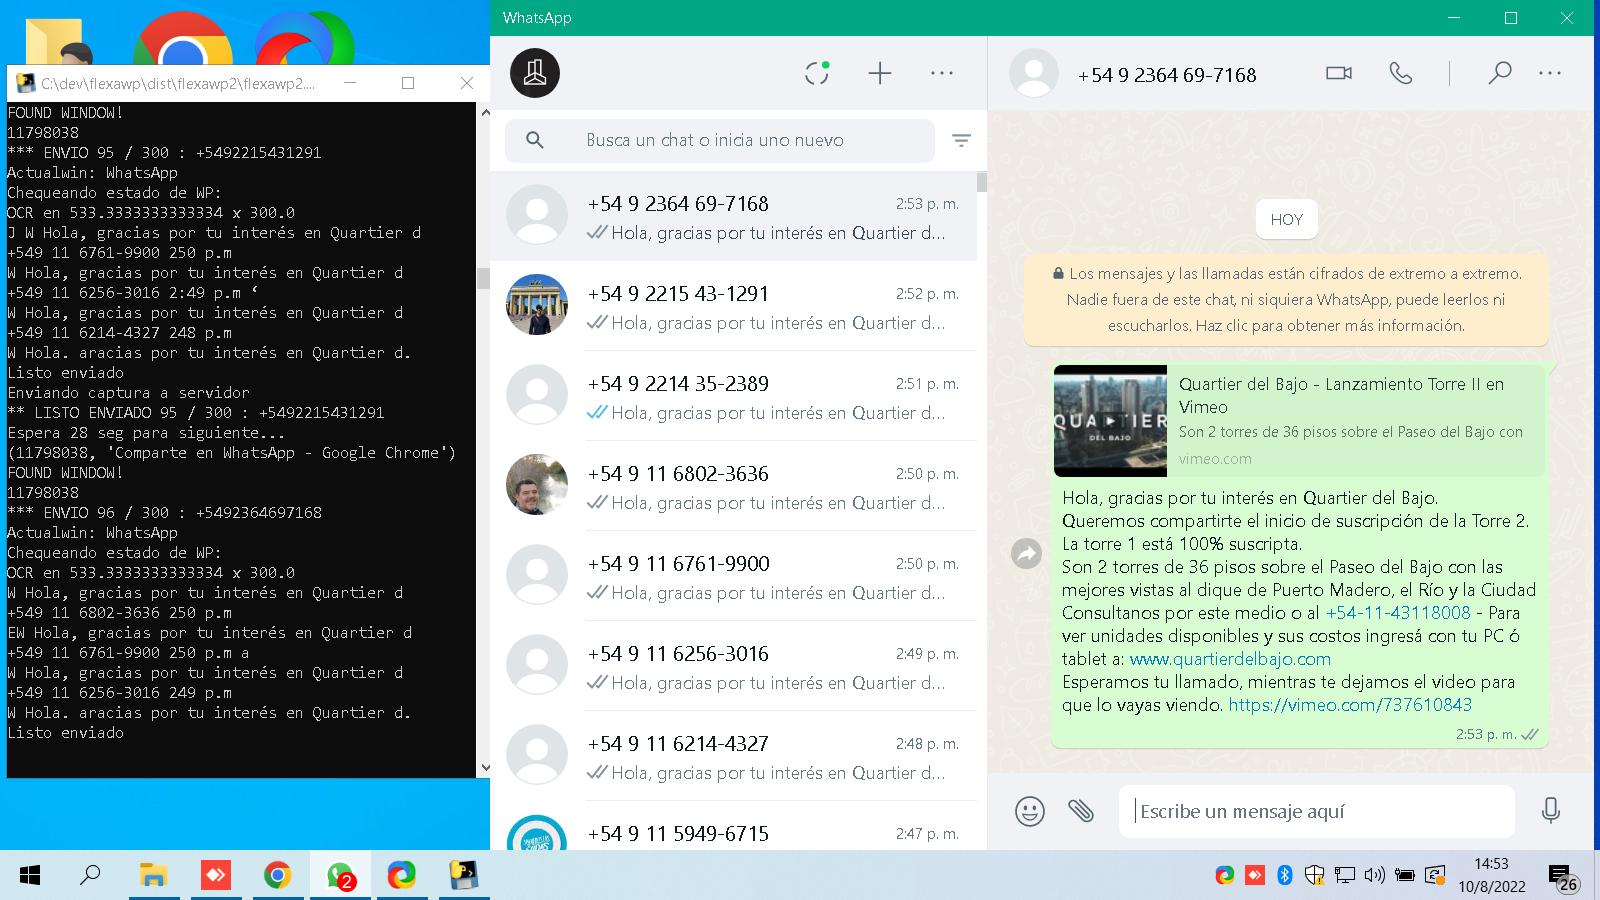
Task: Open chat list three-dots menu
Action: click(942, 73)
